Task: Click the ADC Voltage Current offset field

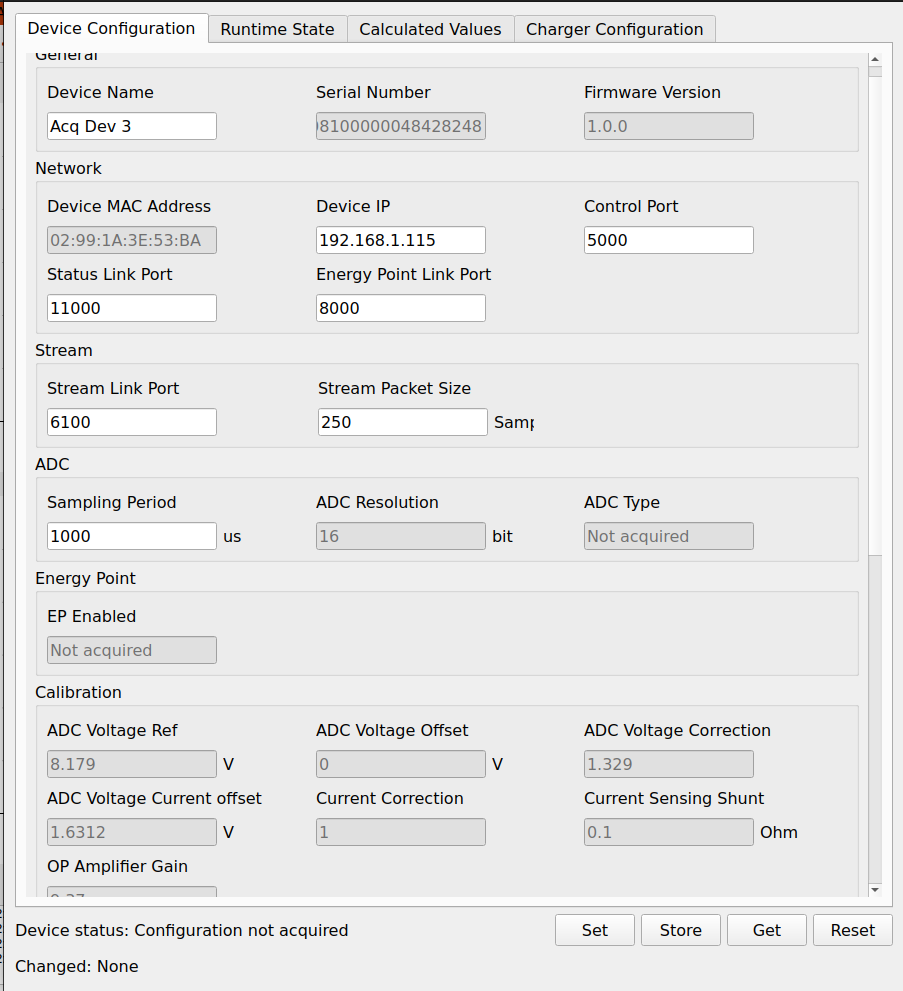Action: click(132, 832)
